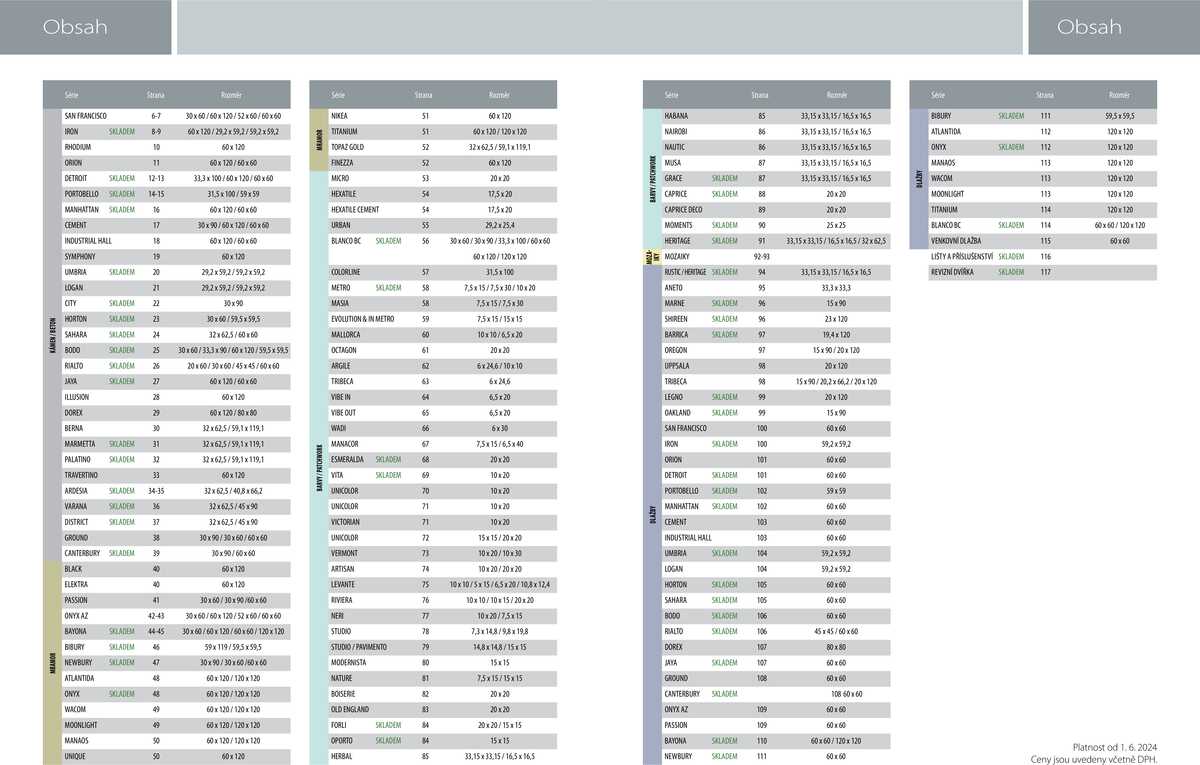Select the REVIZNÍ DVÍŘKA entry
This screenshot has width=1200, height=765.
[953, 272]
